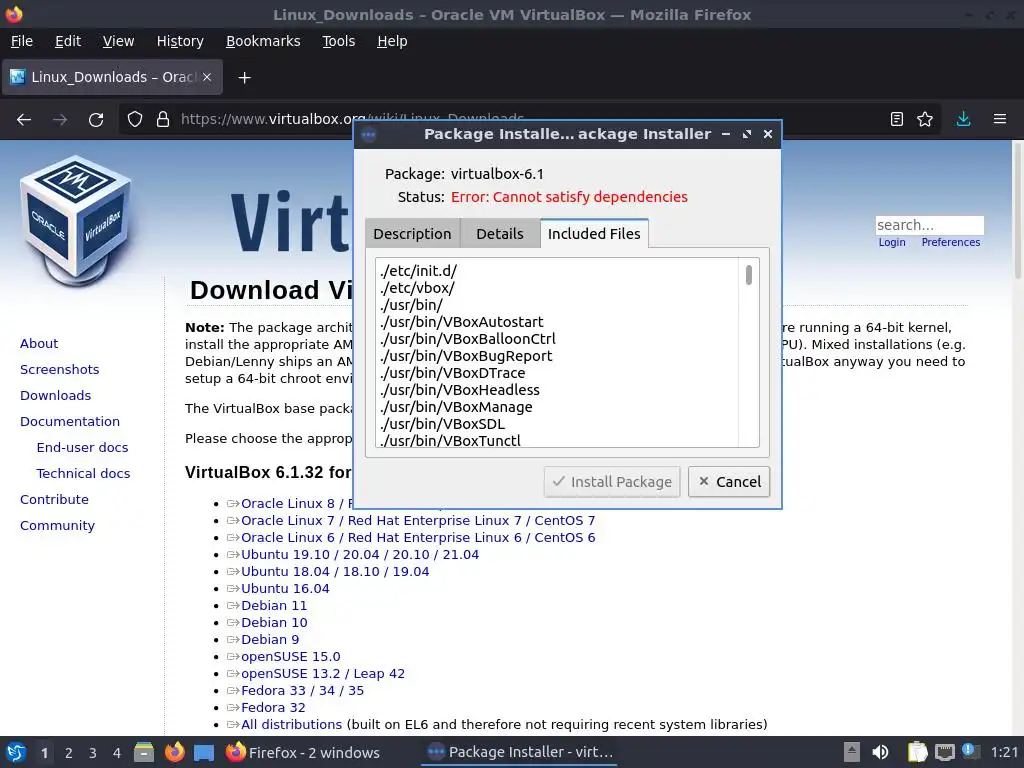Switch to workspace 3 in the pager
Screen dimensions: 1024x768
(93, 753)
